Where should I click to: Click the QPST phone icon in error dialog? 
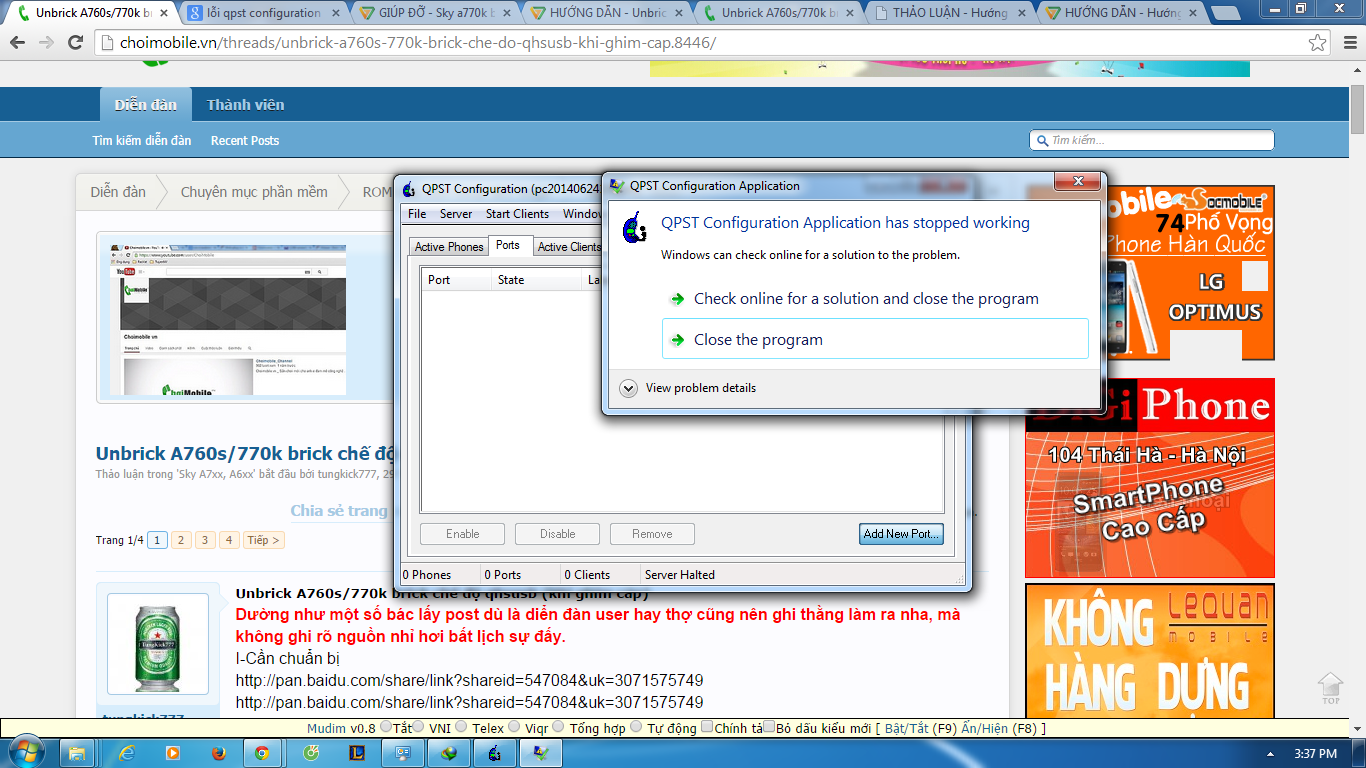(x=634, y=228)
